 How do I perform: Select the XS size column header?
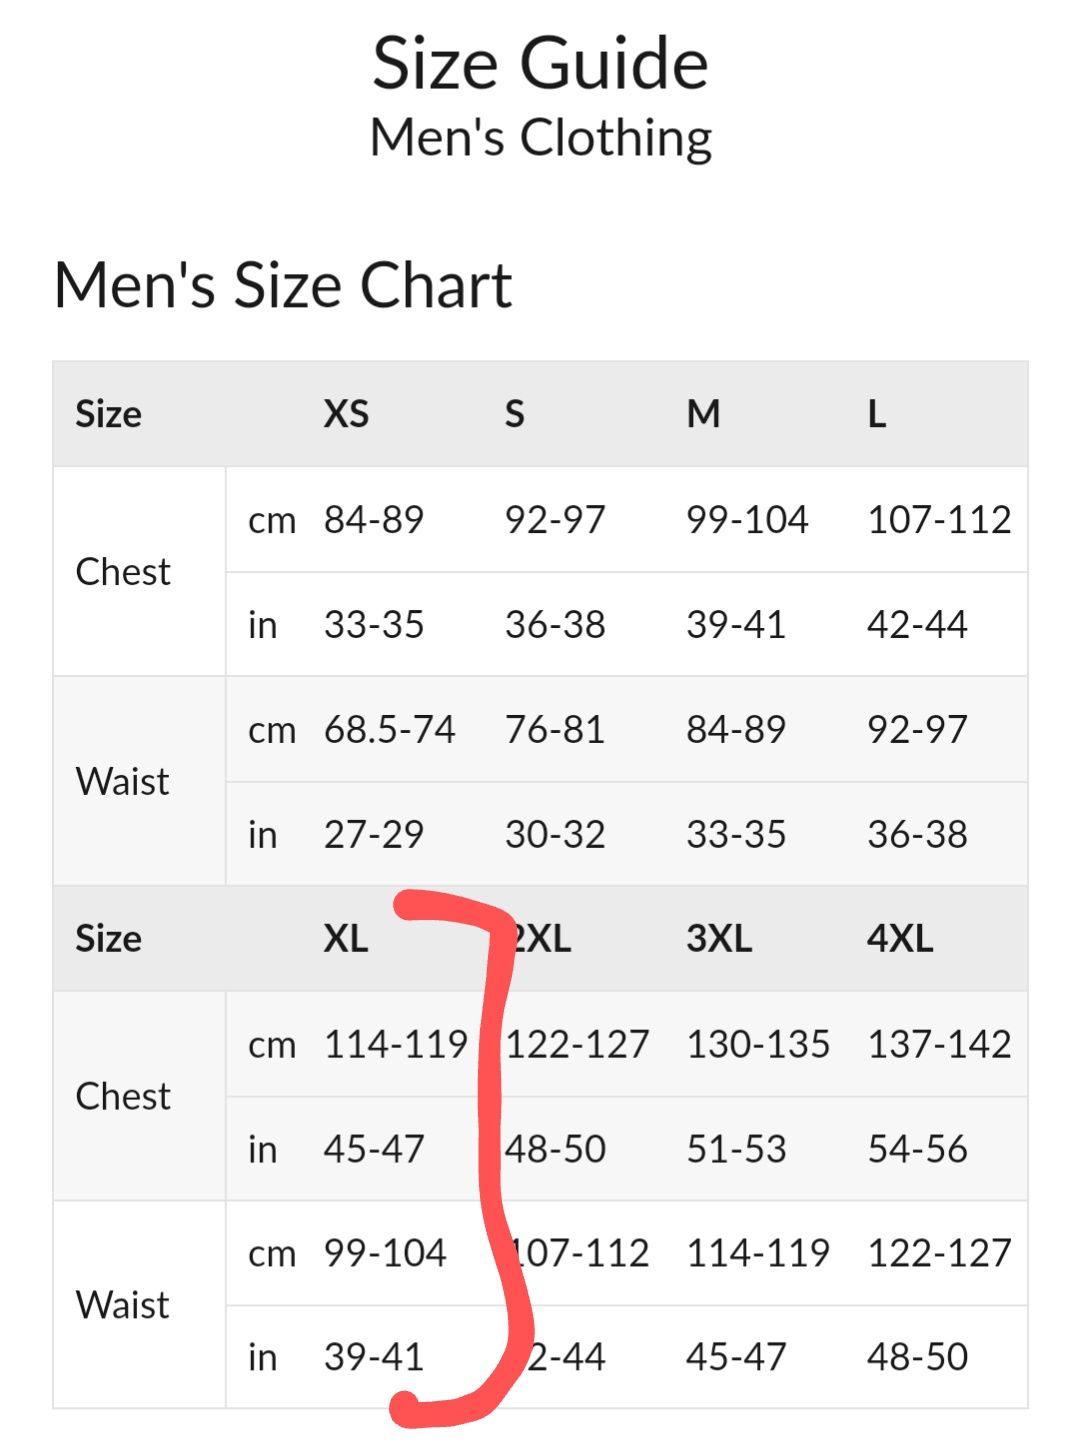point(346,413)
